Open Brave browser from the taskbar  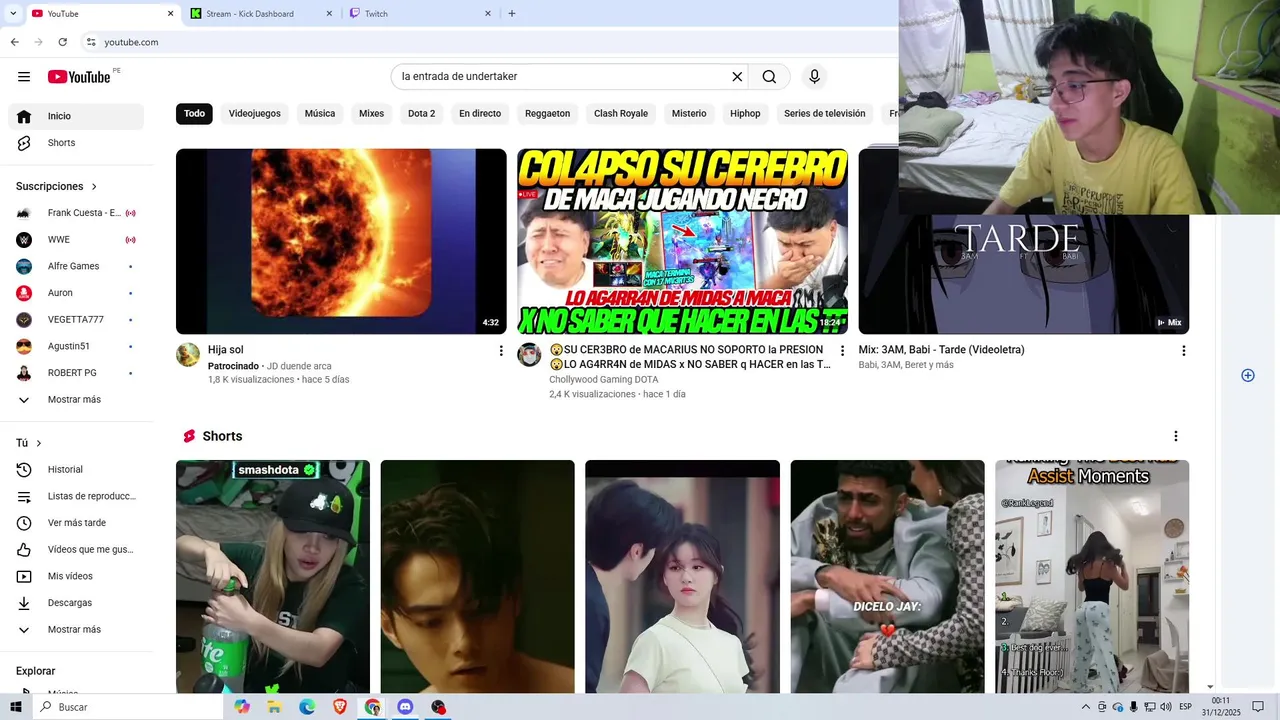pos(340,707)
